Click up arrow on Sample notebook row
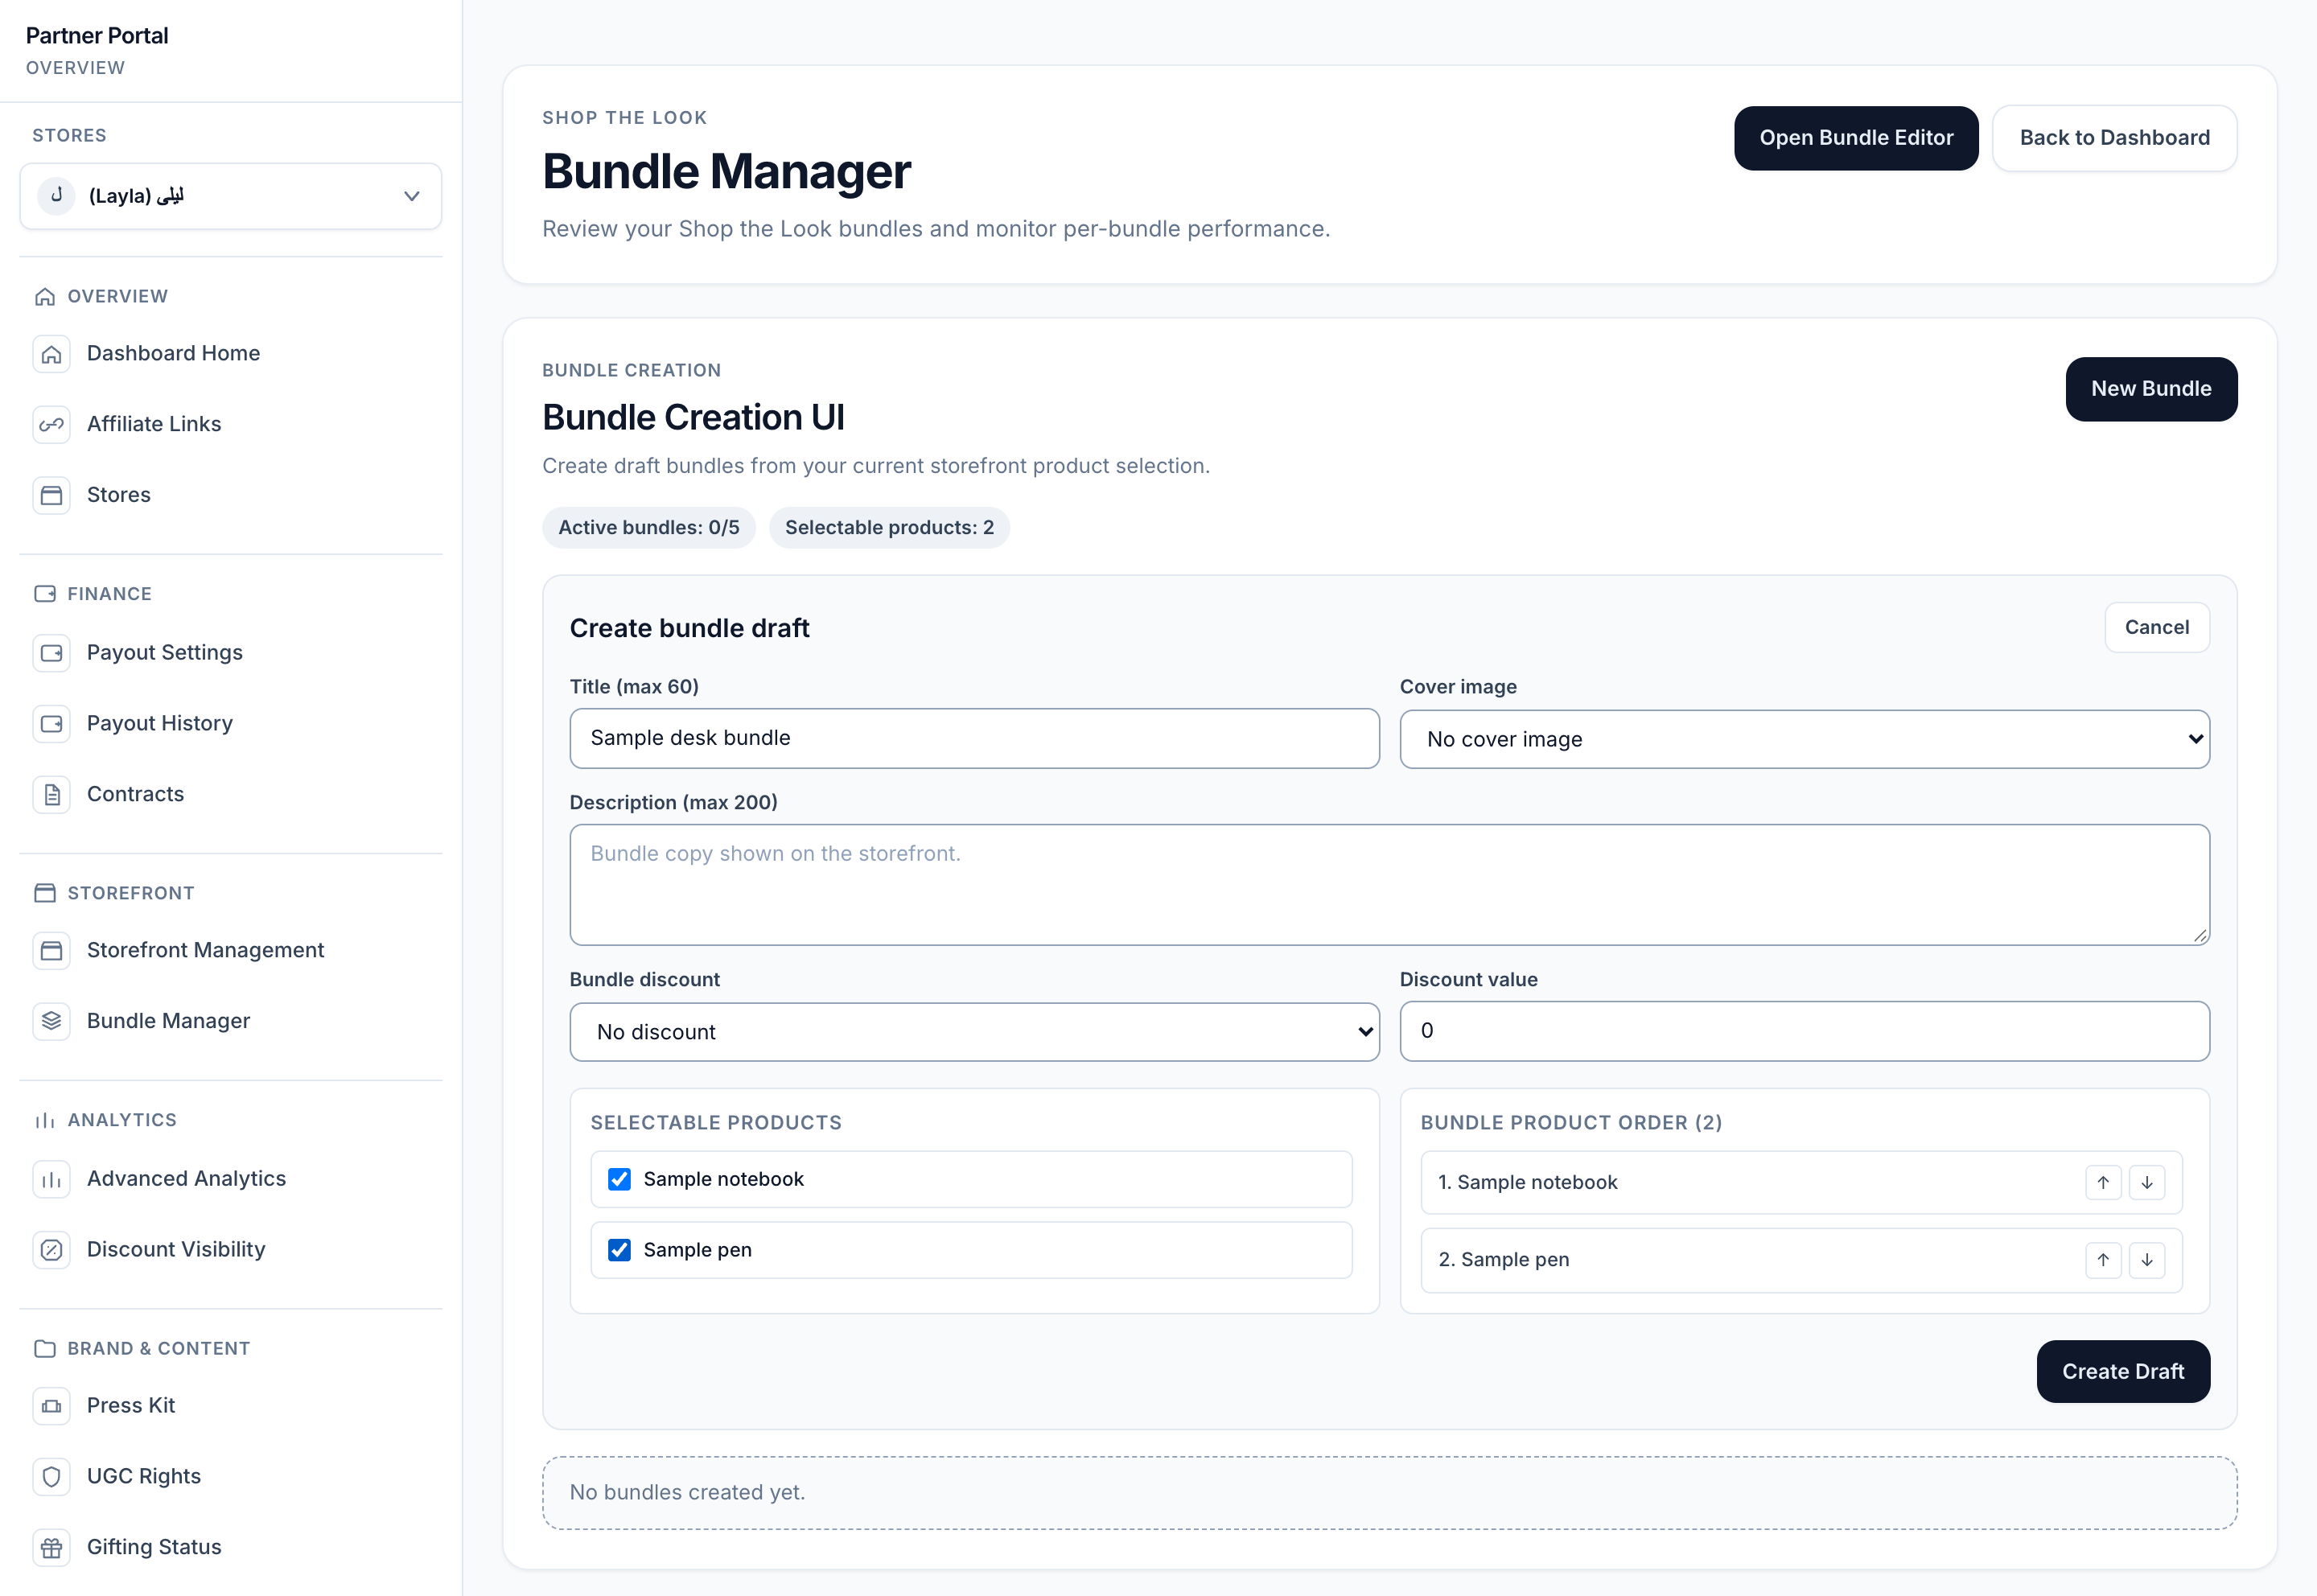This screenshot has height=1596, width=2317. click(x=2102, y=1183)
